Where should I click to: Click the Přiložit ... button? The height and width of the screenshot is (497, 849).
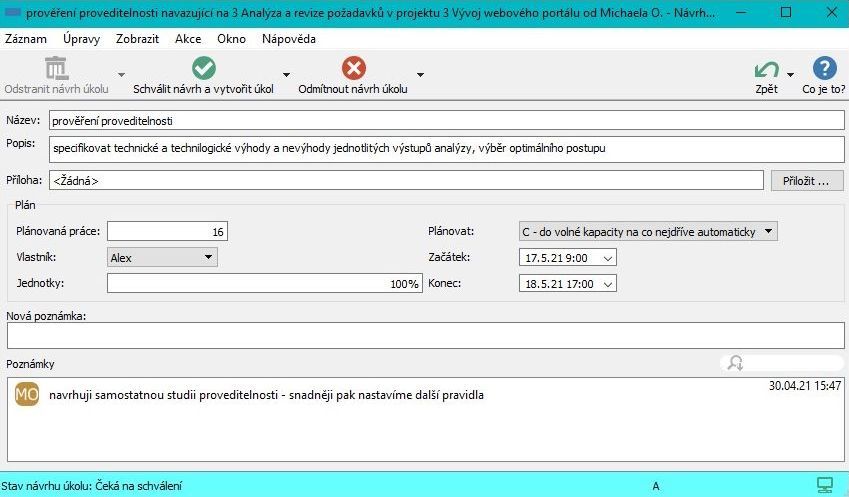(x=807, y=181)
